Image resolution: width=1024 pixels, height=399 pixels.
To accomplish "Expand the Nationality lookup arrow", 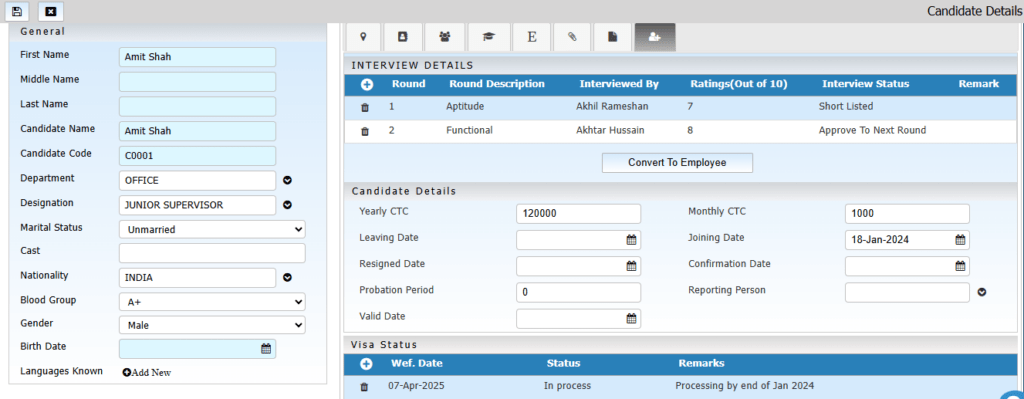I will pos(287,278).
